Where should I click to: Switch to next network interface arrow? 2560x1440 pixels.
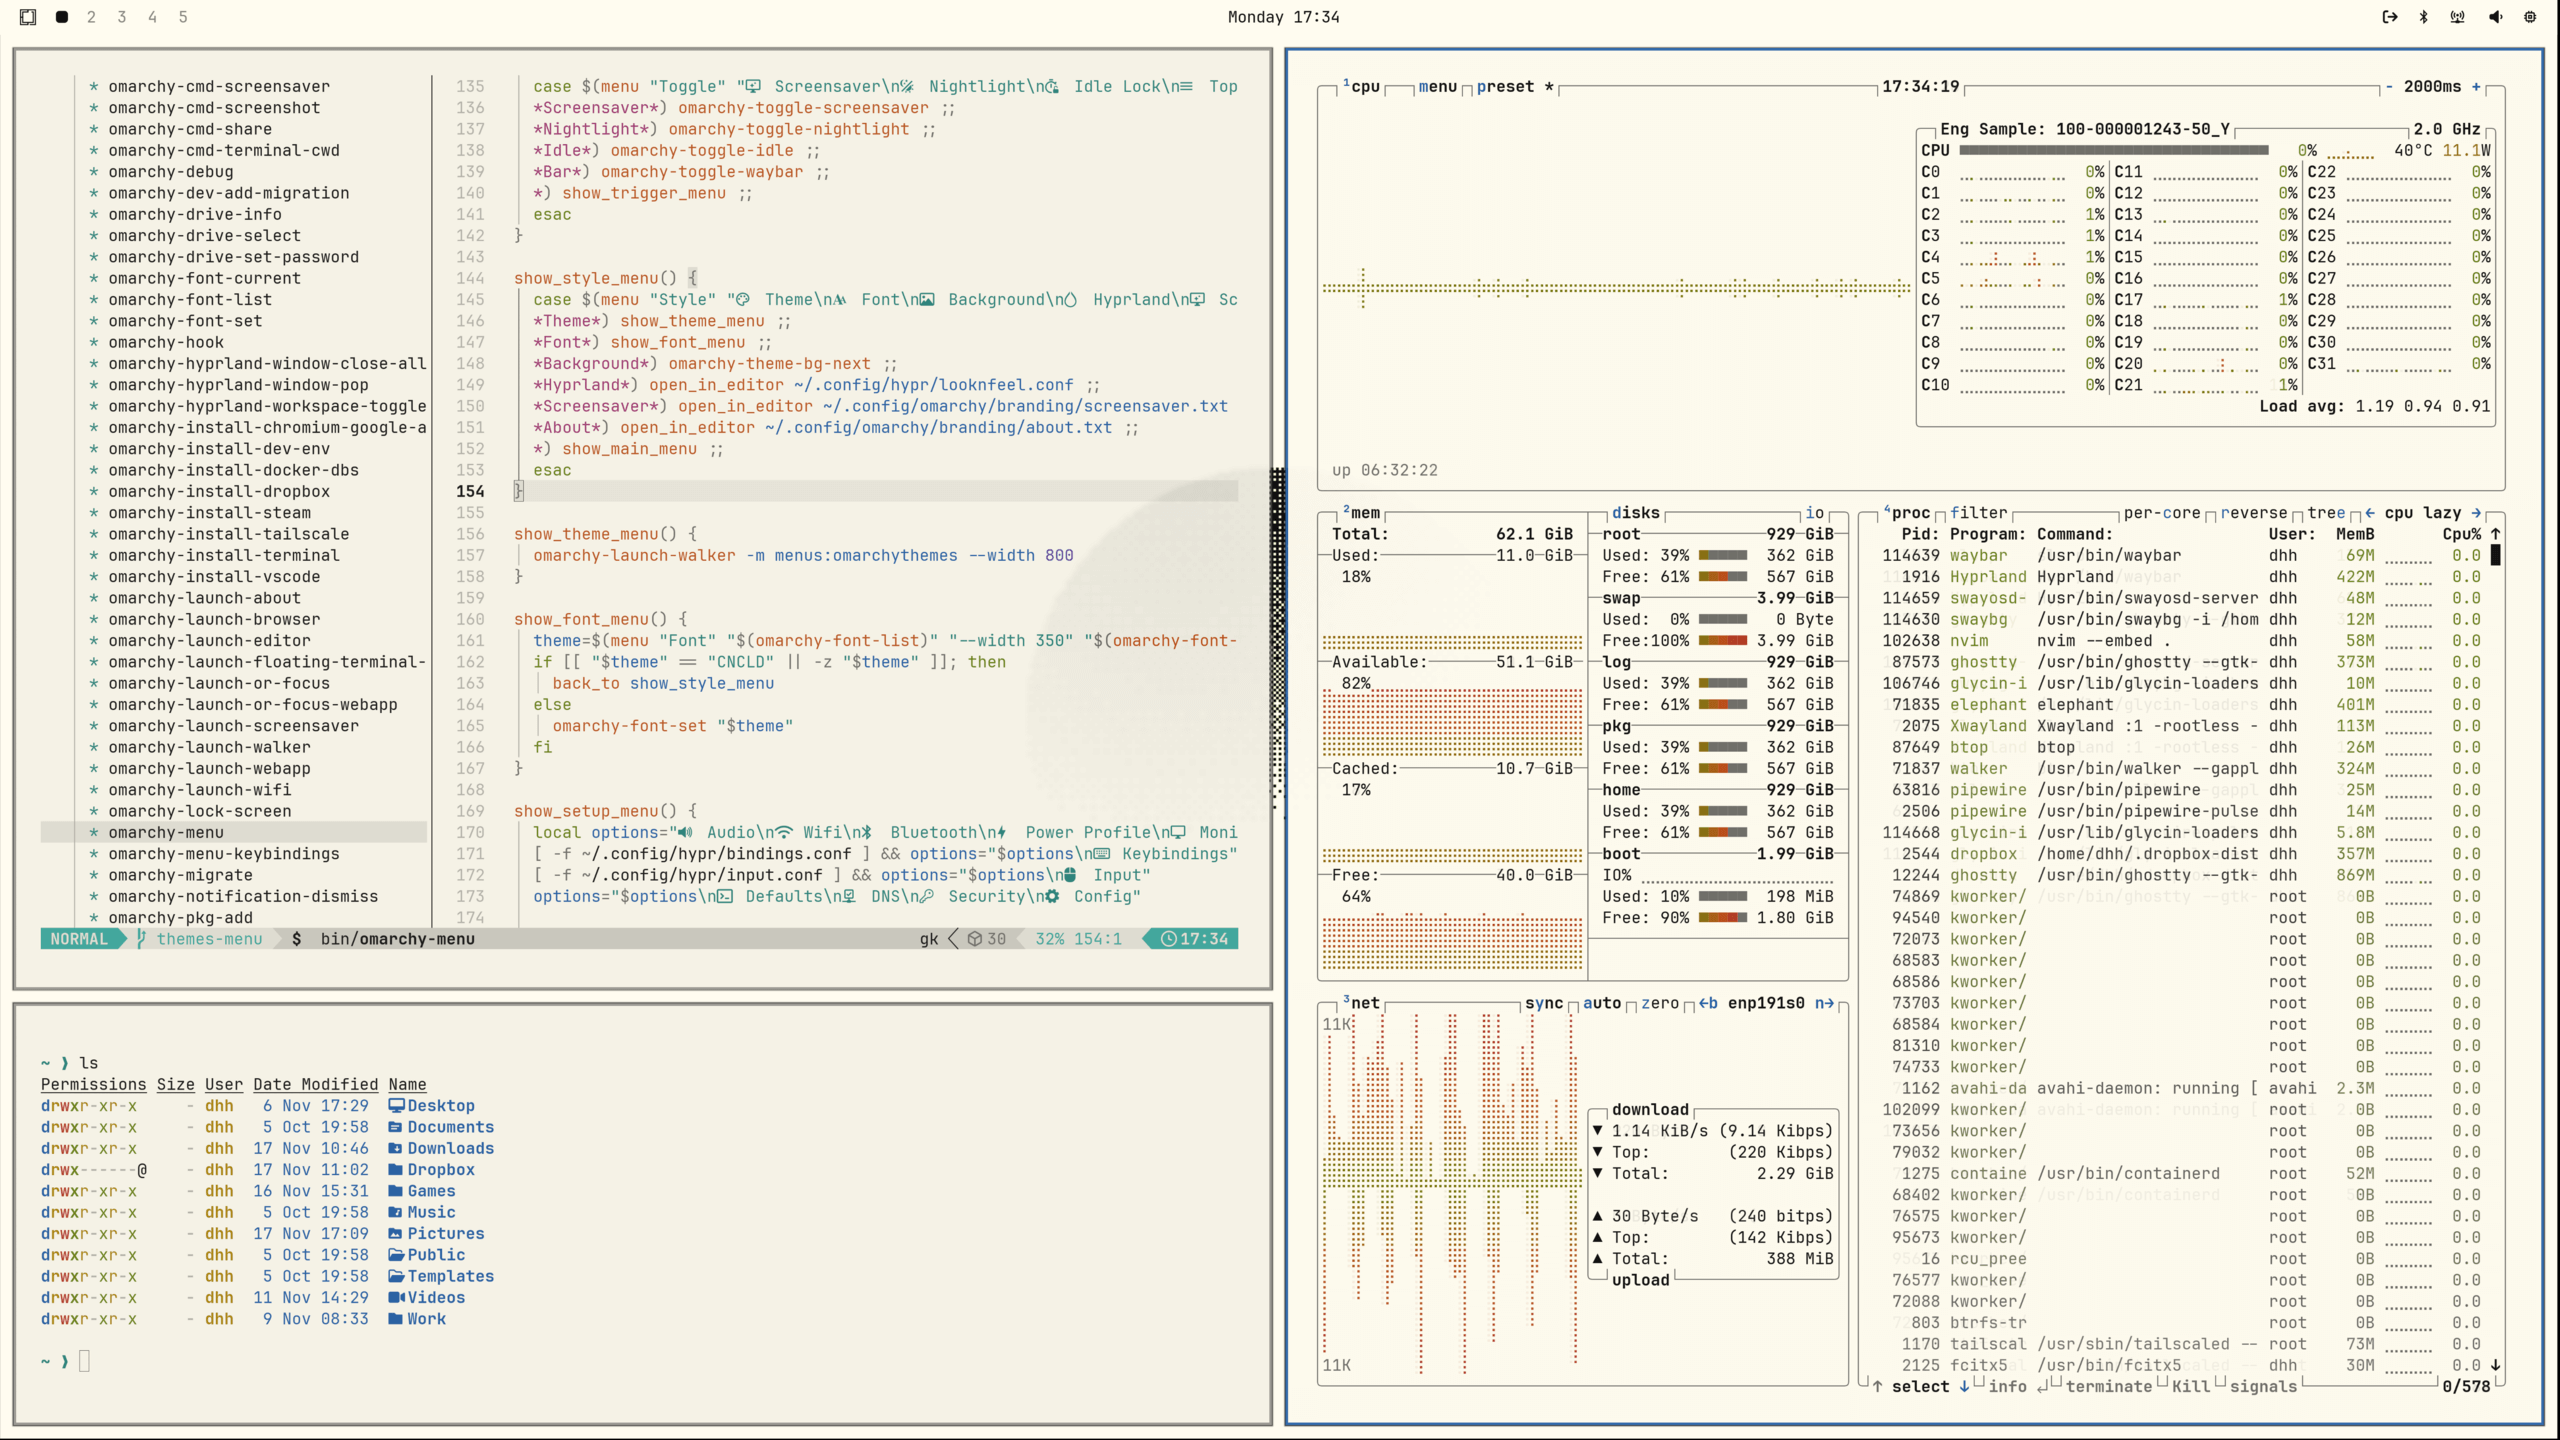point(1824,1003)
